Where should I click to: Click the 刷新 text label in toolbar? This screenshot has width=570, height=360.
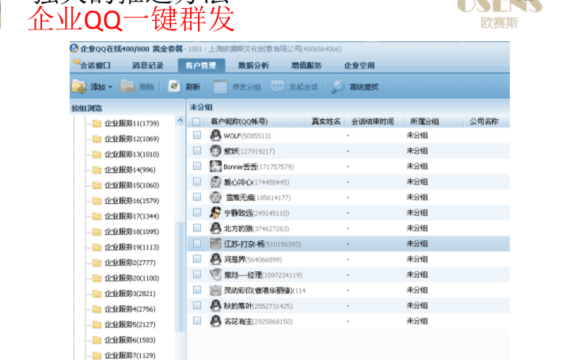click(193, 87)
